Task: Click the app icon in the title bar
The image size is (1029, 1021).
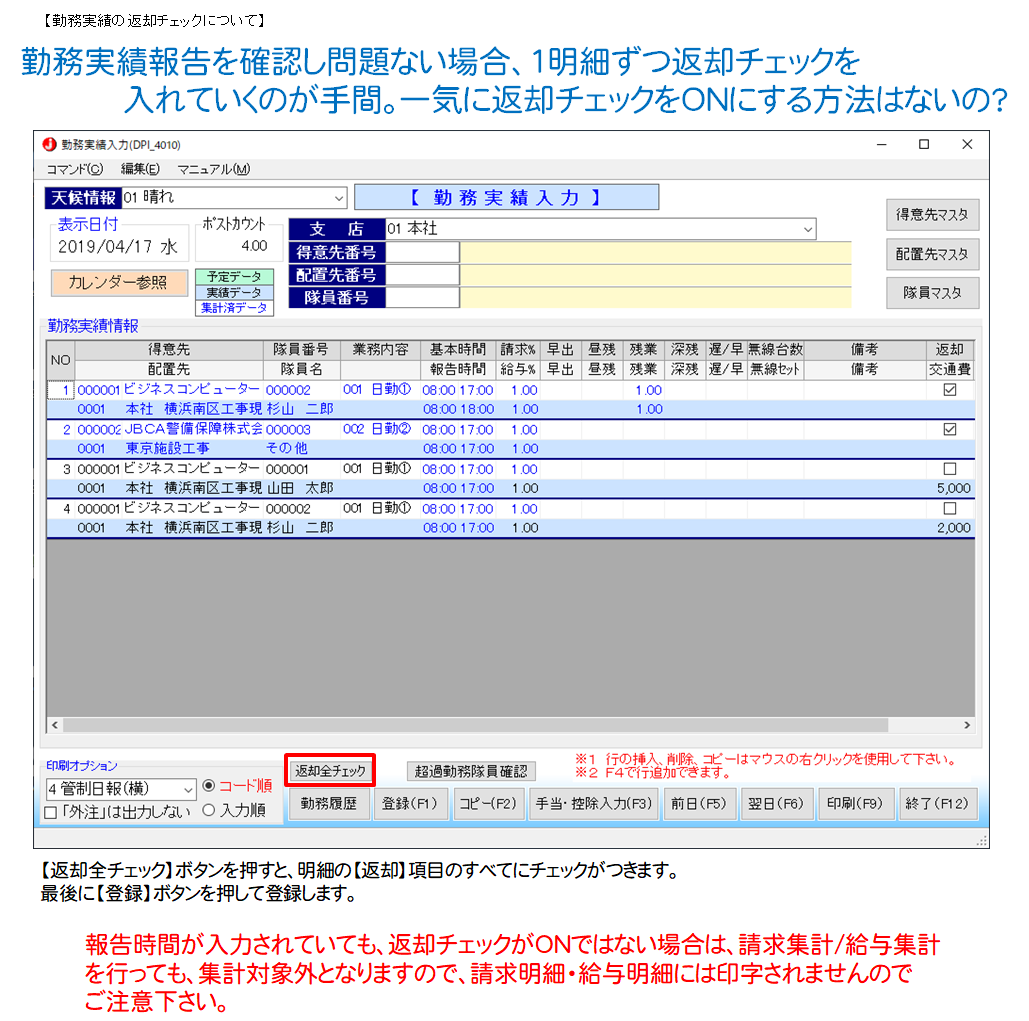Action: tap(49, 145)
